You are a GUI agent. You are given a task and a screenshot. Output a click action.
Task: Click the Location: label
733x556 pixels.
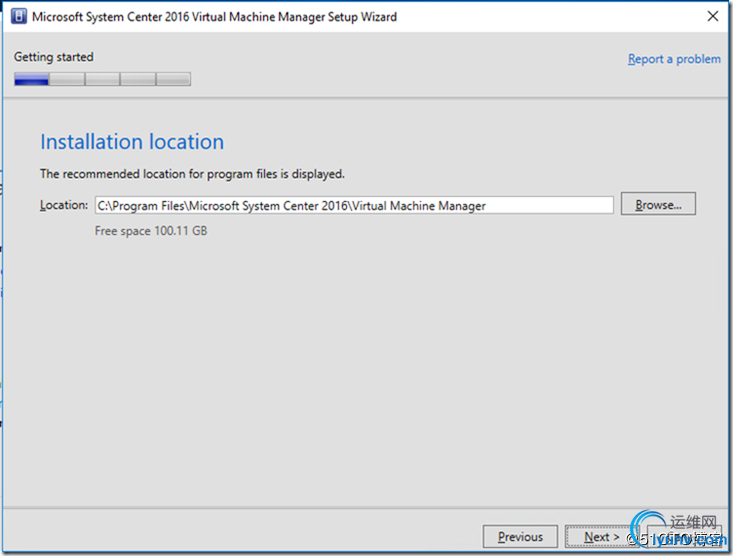(64, 205)
